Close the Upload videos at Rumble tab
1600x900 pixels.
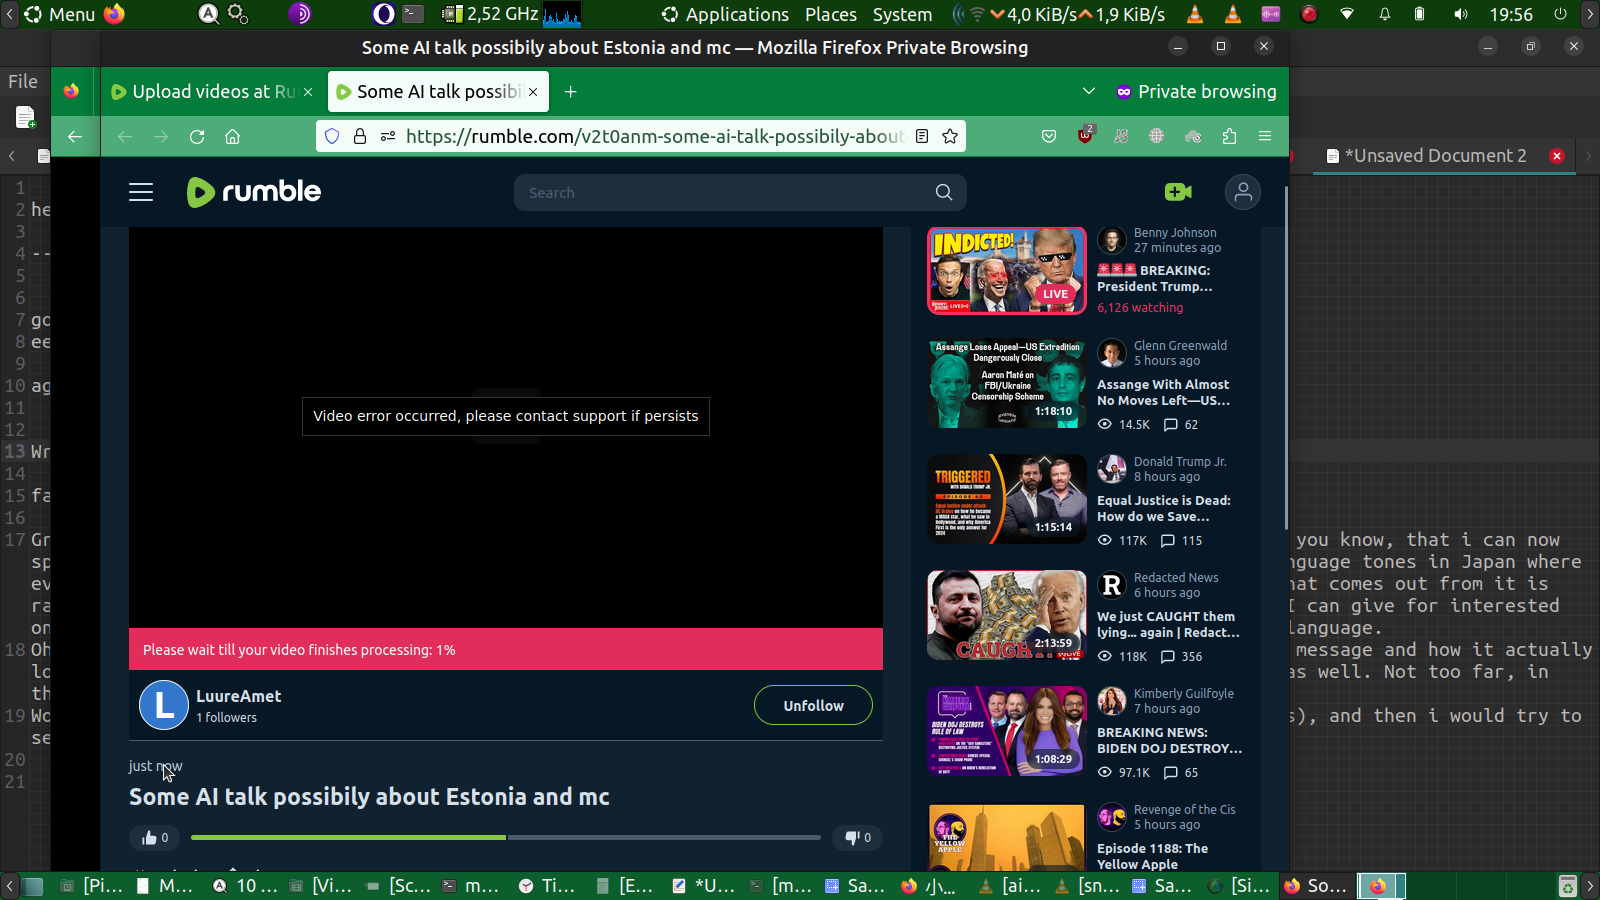[308, 92]
